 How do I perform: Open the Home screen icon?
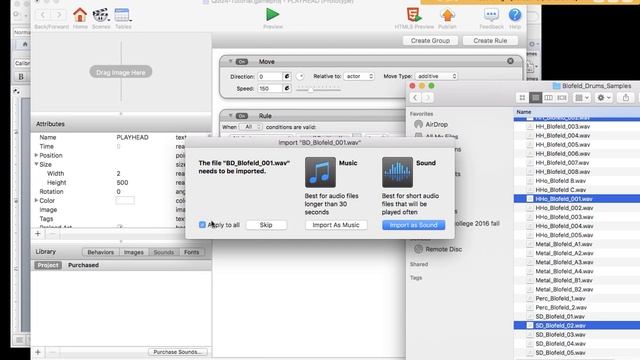(x=80, y=16)
